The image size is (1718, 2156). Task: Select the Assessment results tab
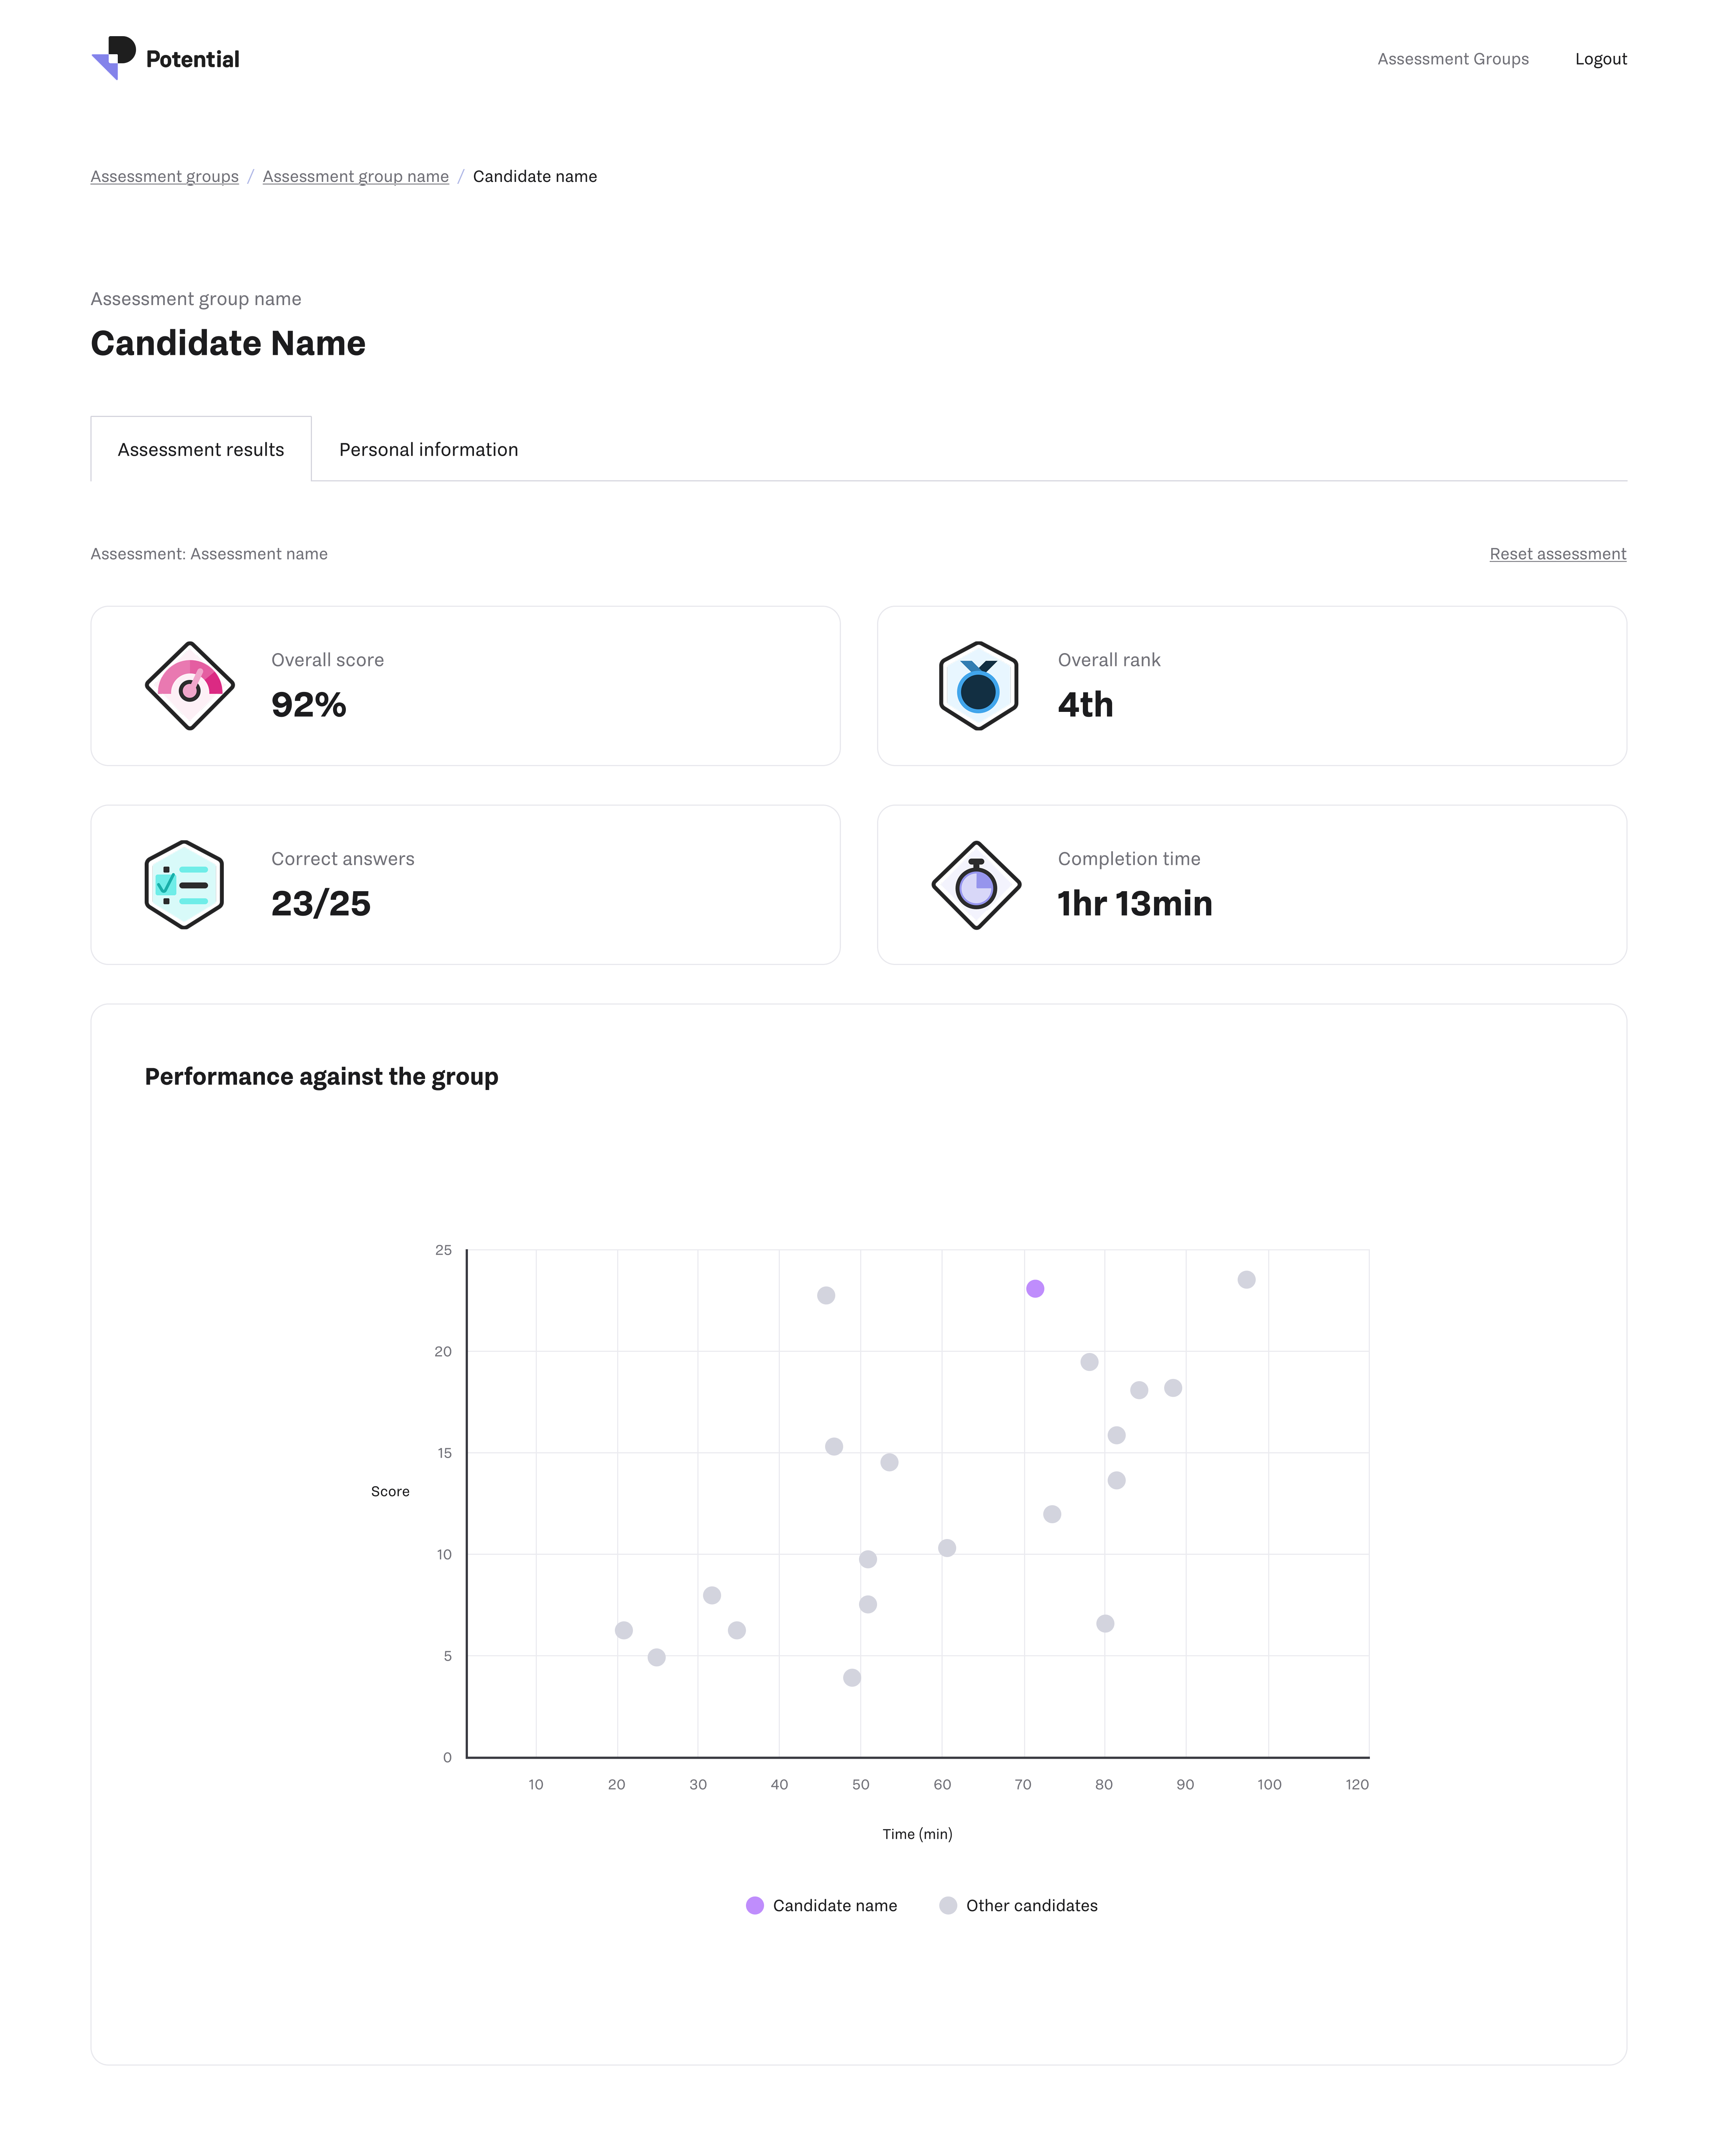click(201, 450)
